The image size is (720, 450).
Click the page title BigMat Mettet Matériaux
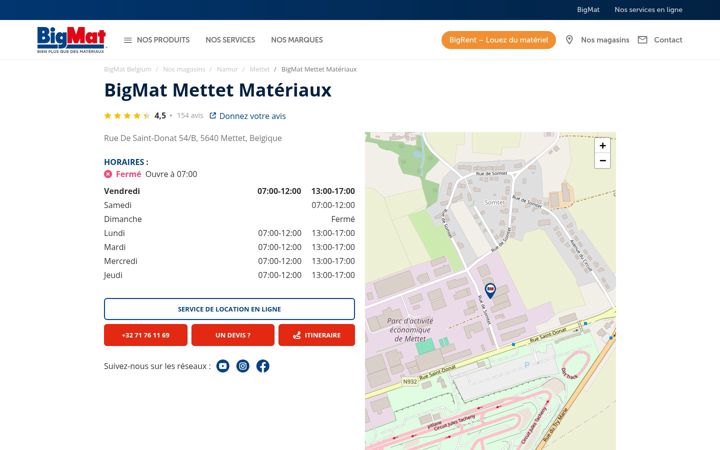coord(218,90)
